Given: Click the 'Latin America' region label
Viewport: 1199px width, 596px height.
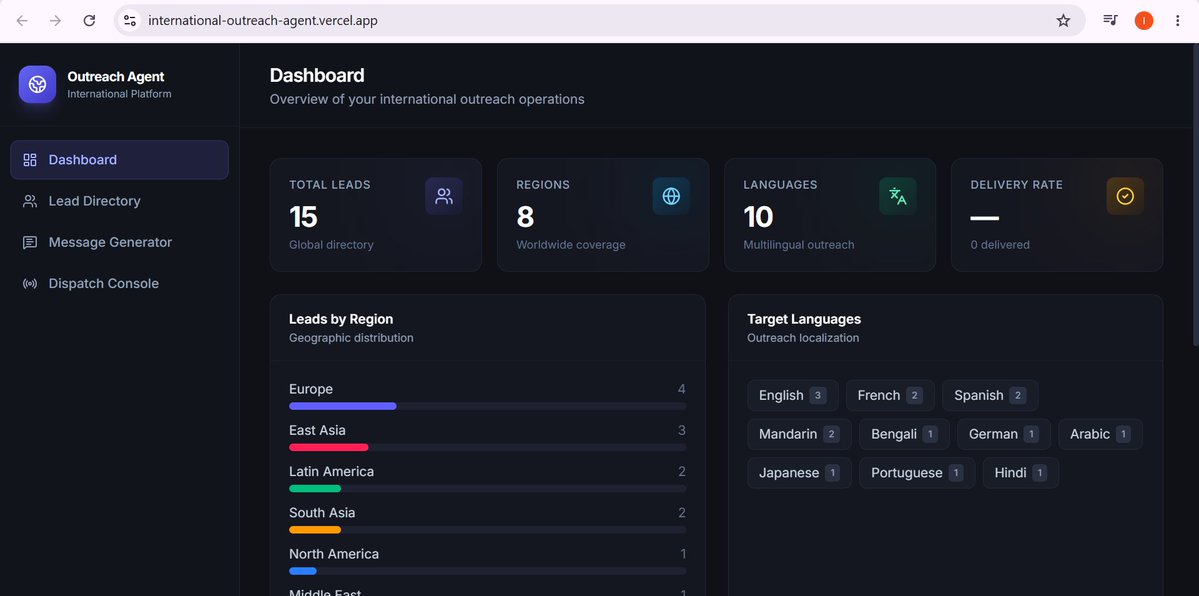Looking at the screenshot, I should click(331, 472).
